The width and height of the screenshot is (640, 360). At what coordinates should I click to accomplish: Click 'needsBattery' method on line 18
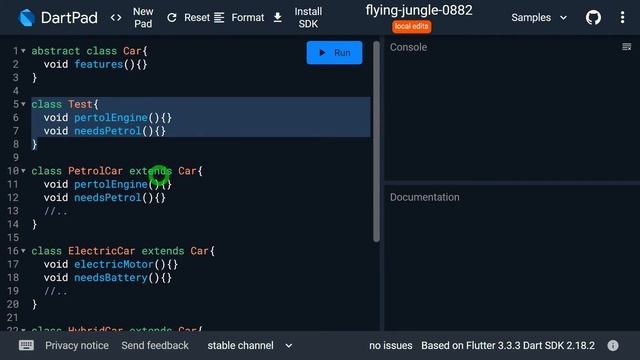[x=111, y=278]
